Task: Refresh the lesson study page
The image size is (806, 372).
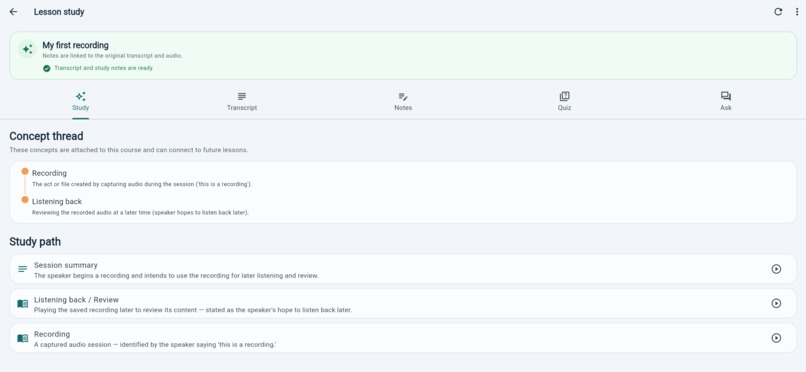Action: (x=778, y=12)
